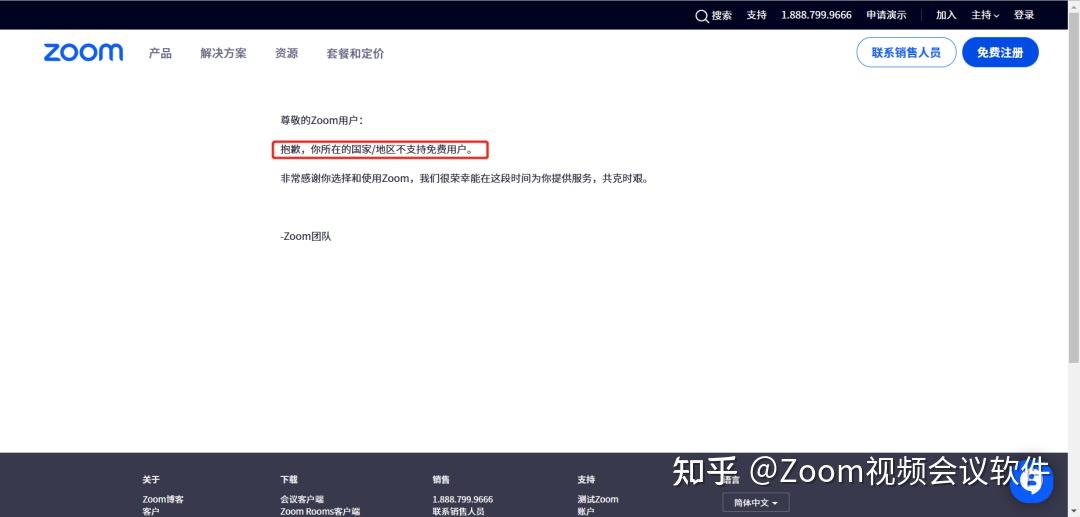This screenshot has width=1080, height=517.
Task: Open 会议客户端 download link
Action: tap(302, 499)
